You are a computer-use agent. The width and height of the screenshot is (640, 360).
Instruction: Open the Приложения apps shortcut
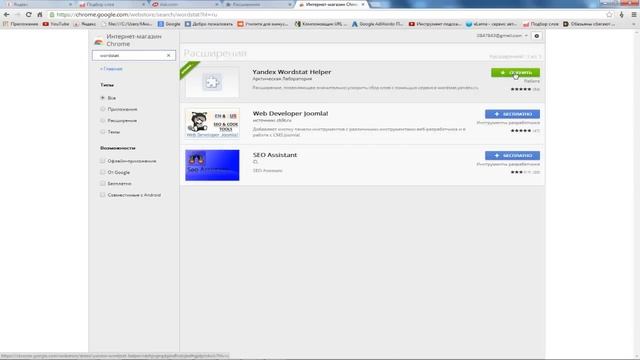pos(20,24)
